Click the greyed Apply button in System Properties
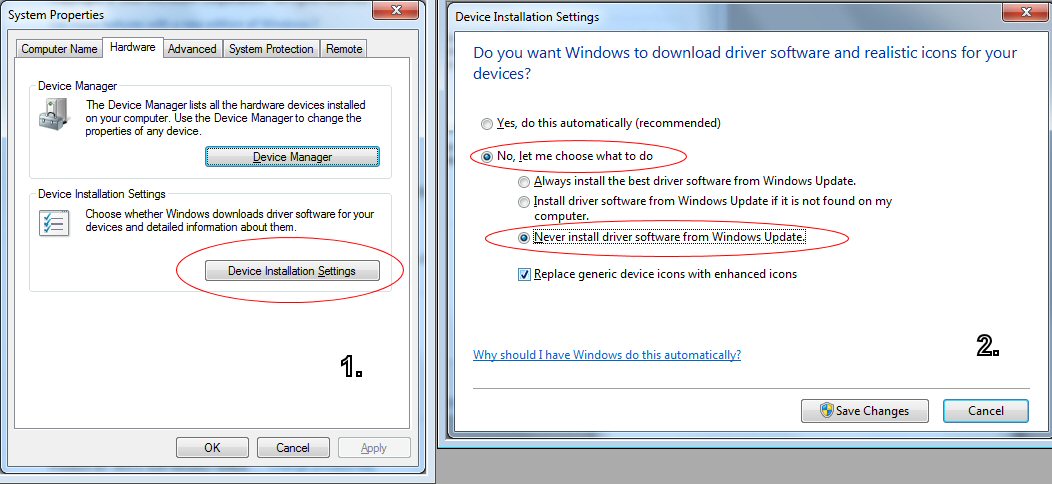The width and height of the screenshot is (1052, 484). [x=374, y=448]
